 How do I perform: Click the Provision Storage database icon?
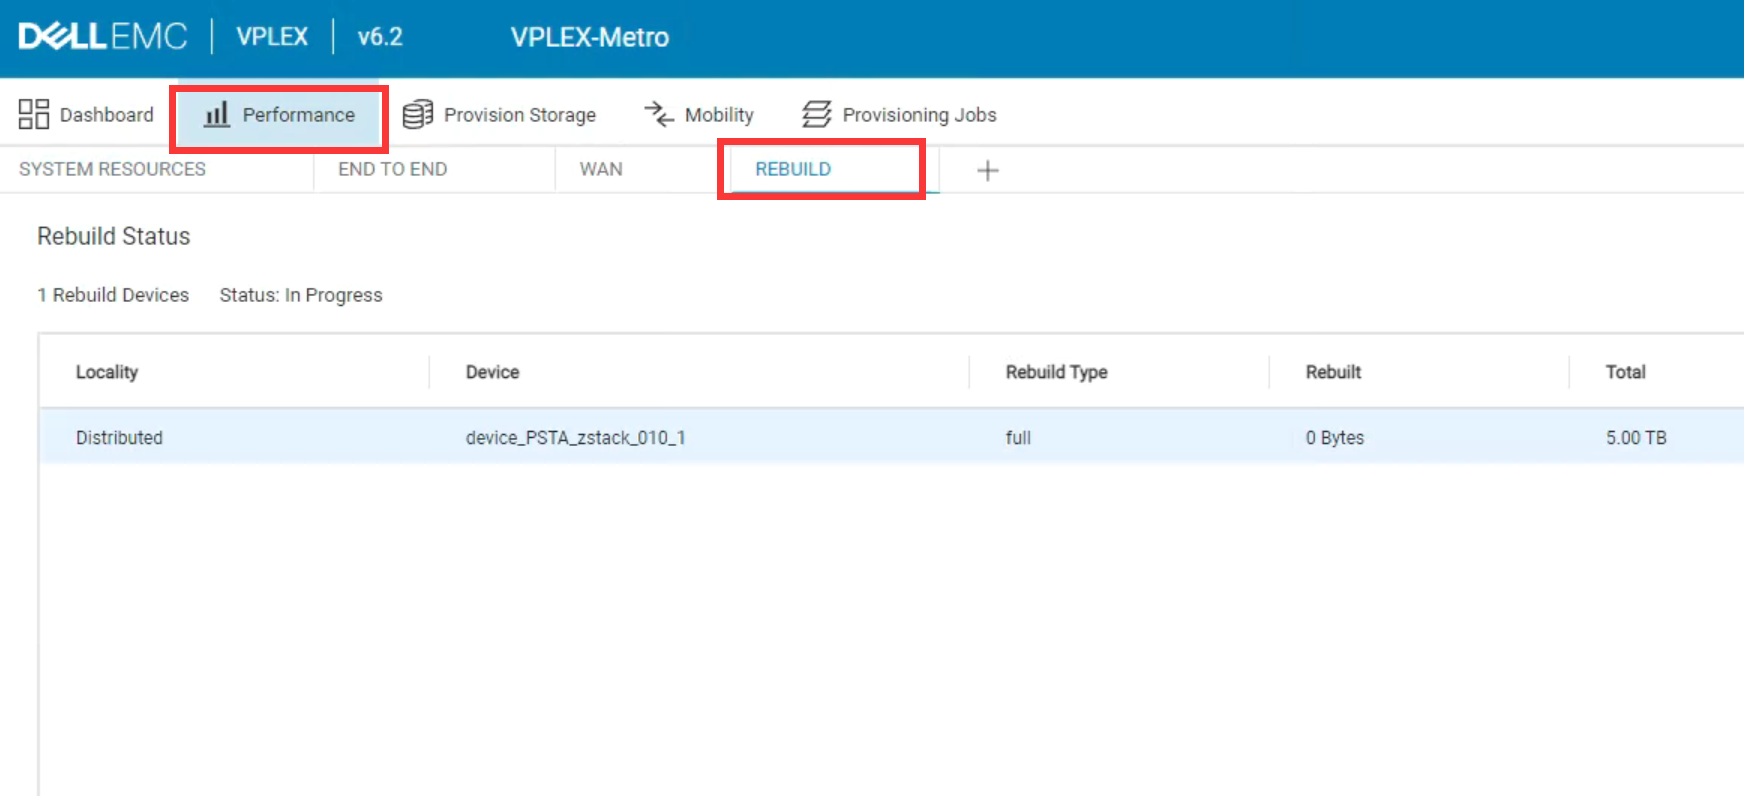[417, 114]
